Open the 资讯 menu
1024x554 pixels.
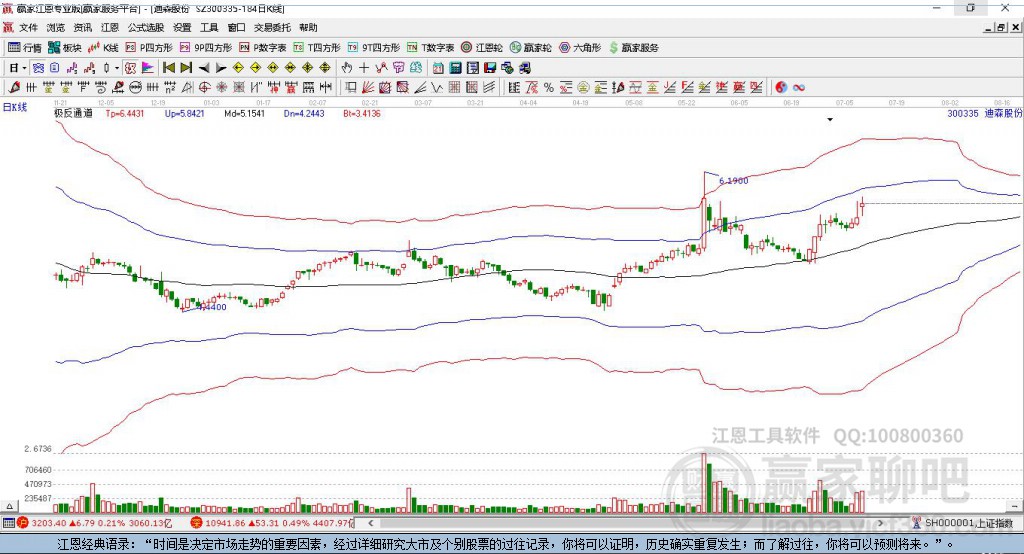82,27
